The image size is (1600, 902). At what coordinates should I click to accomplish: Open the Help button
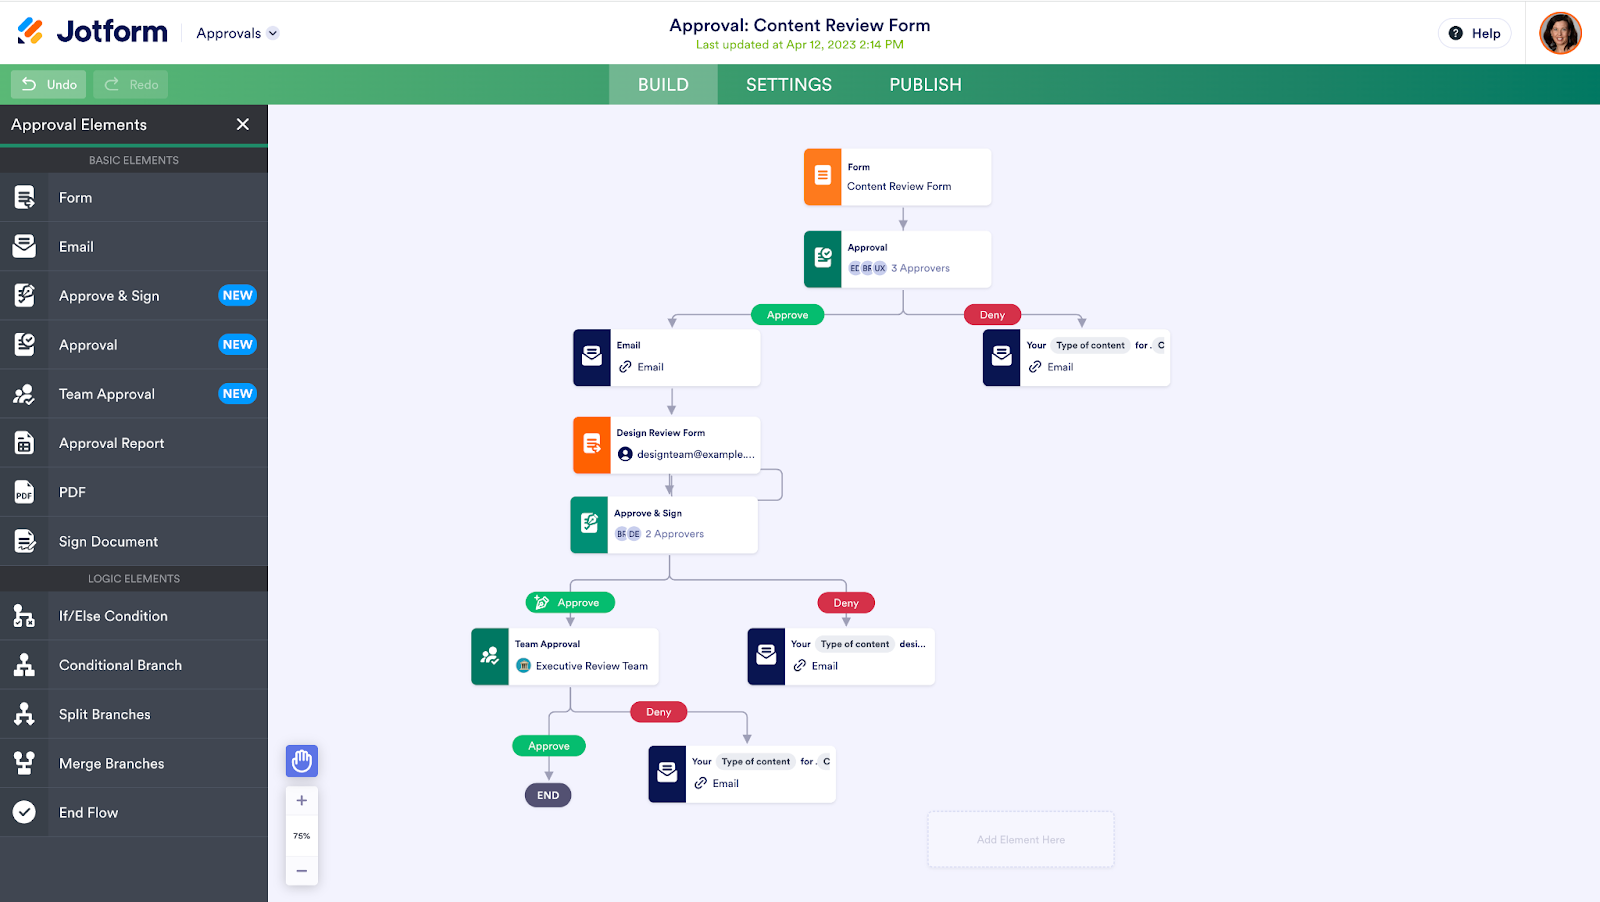(x=1475, y=33)
